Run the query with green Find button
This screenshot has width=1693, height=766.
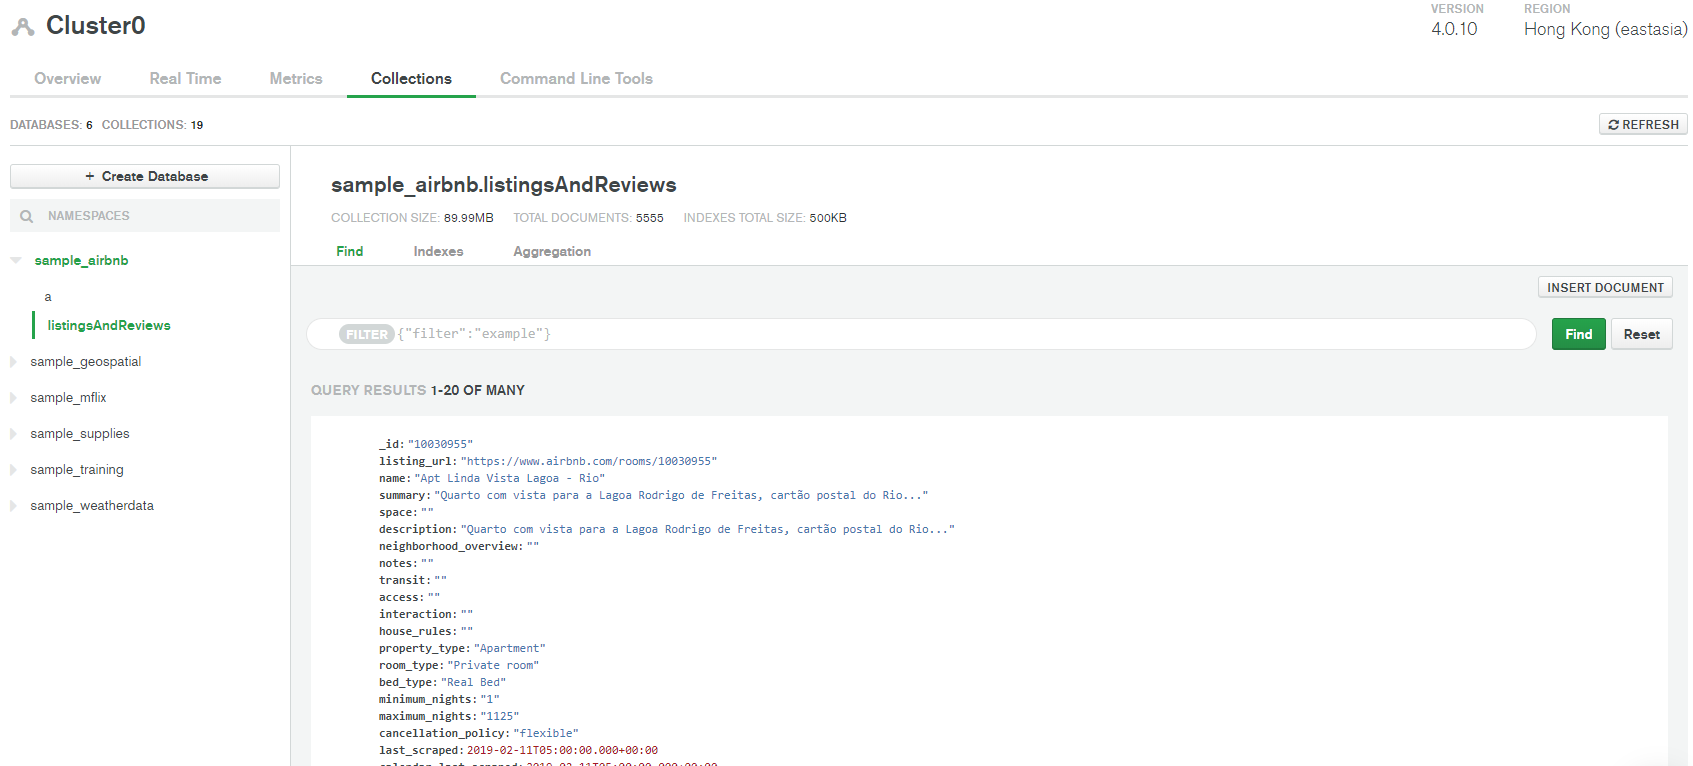point(1579,334)
